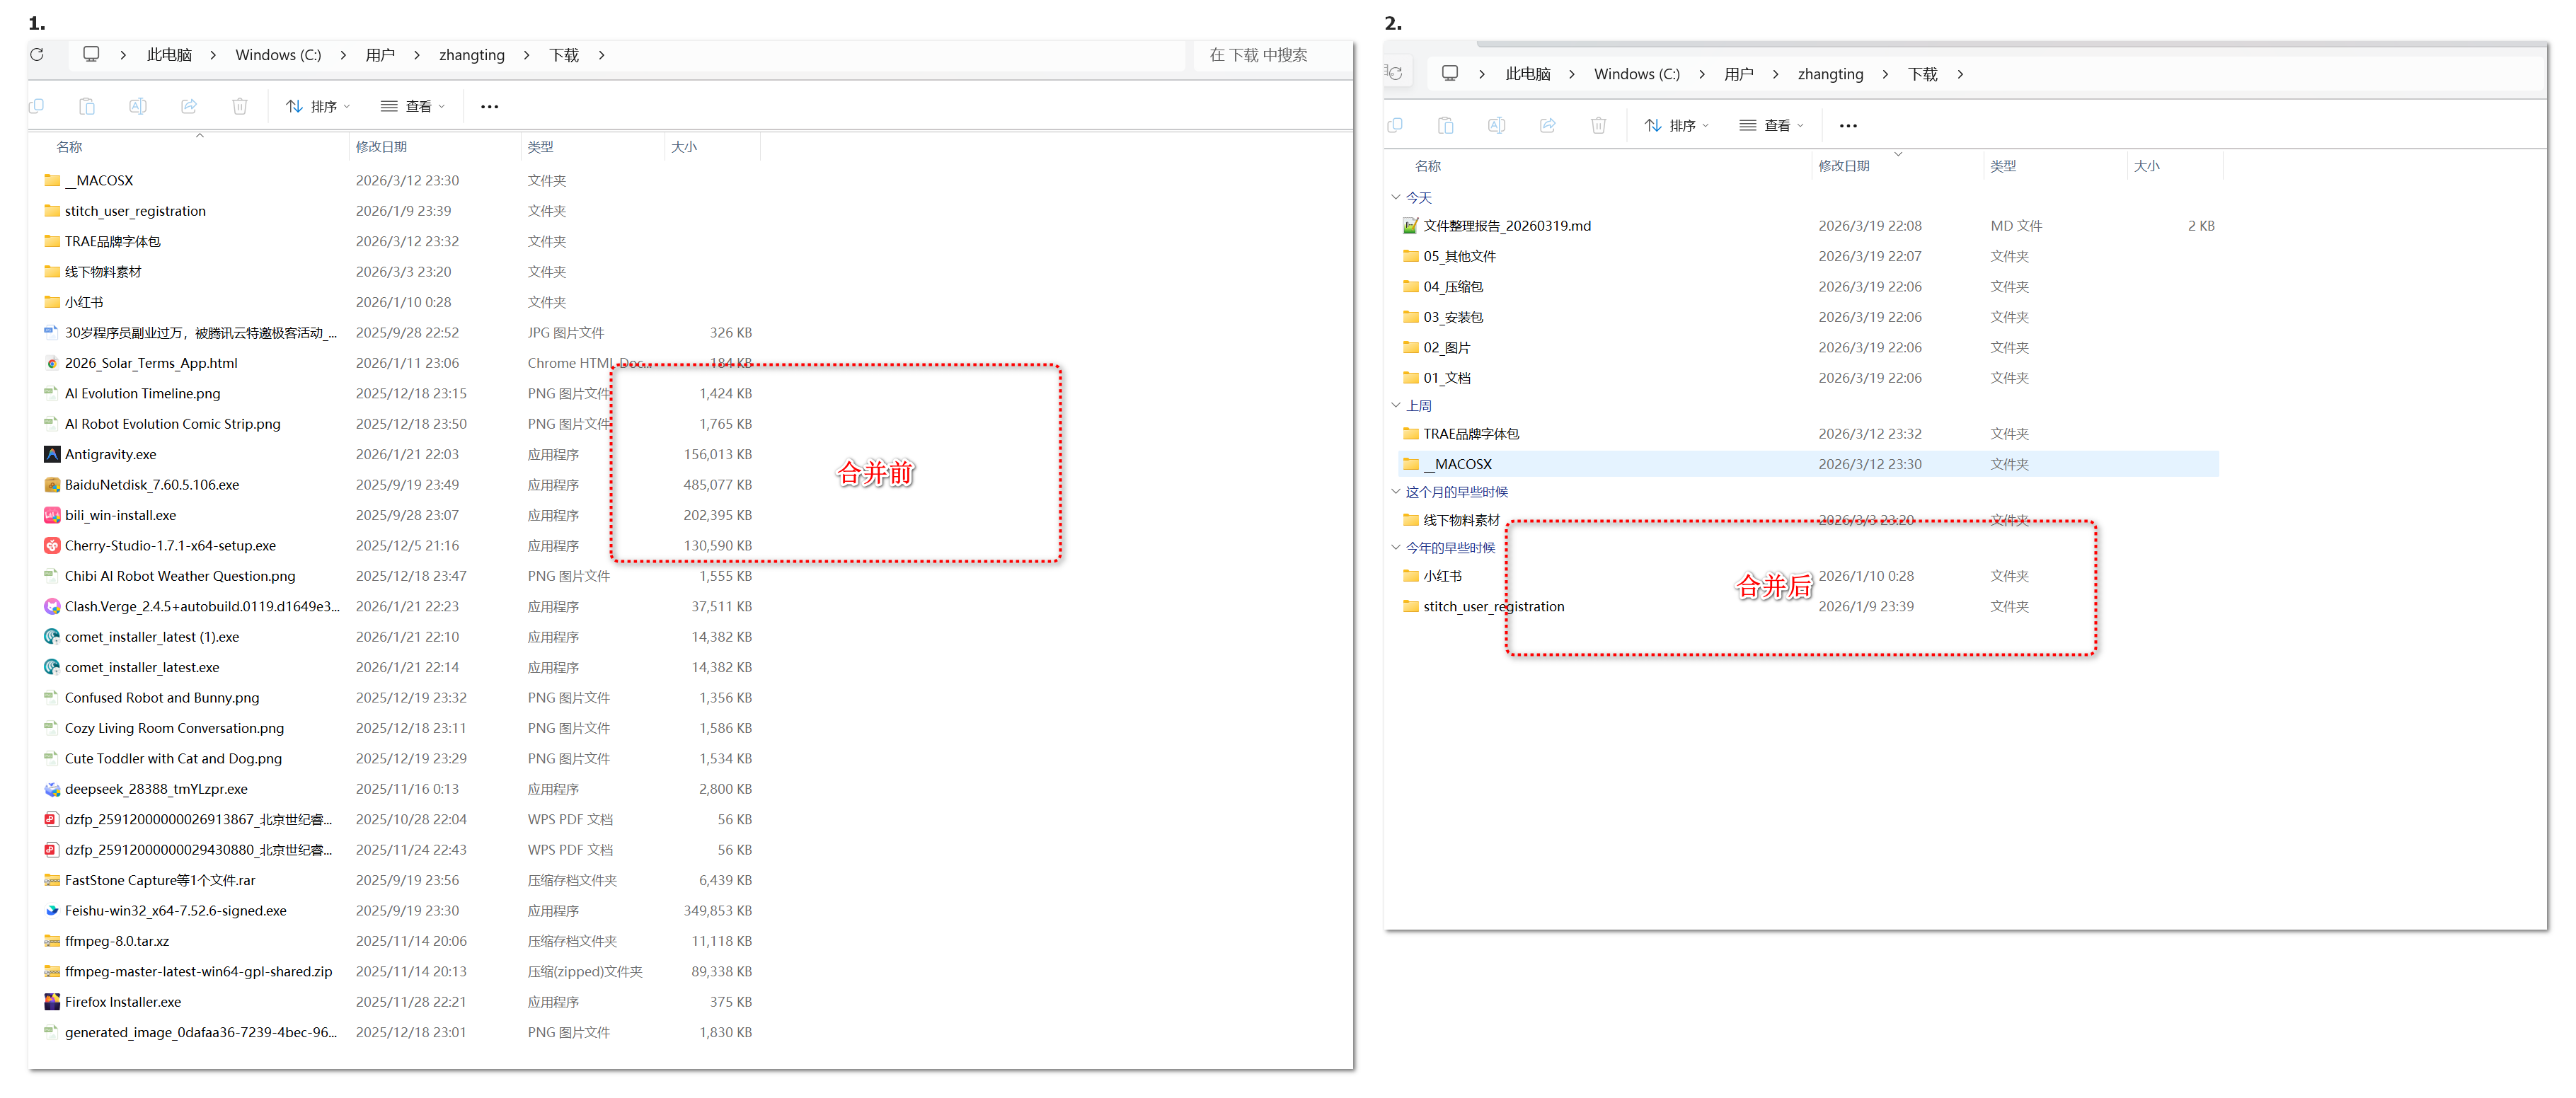The image size is (2576, 1098).
Task: Collapse the 今年的早些时候 group
Action: pyautogui.click(x=1396, y=547)
